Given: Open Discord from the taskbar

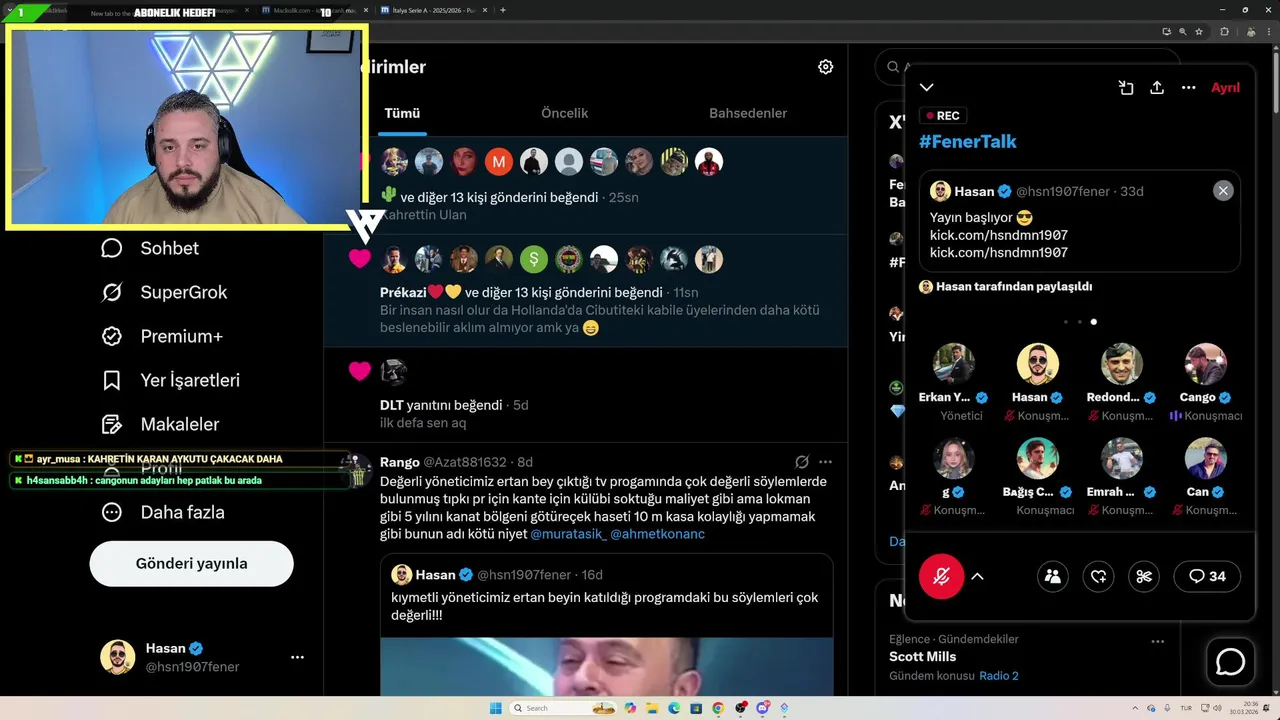Looking at the screenshot, I should 762,708.
